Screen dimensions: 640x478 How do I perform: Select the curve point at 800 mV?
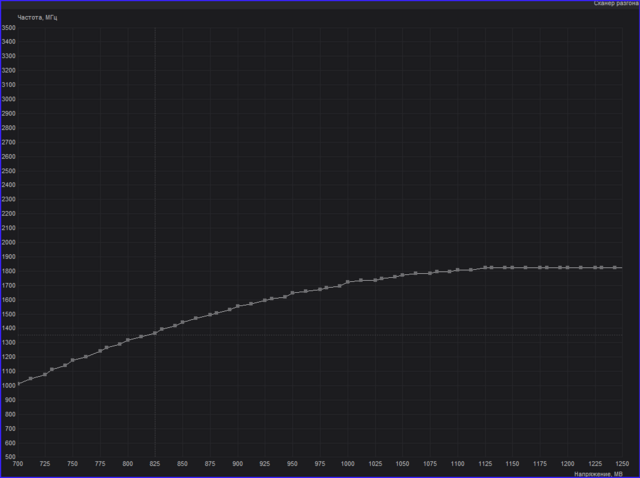(128, 340)
